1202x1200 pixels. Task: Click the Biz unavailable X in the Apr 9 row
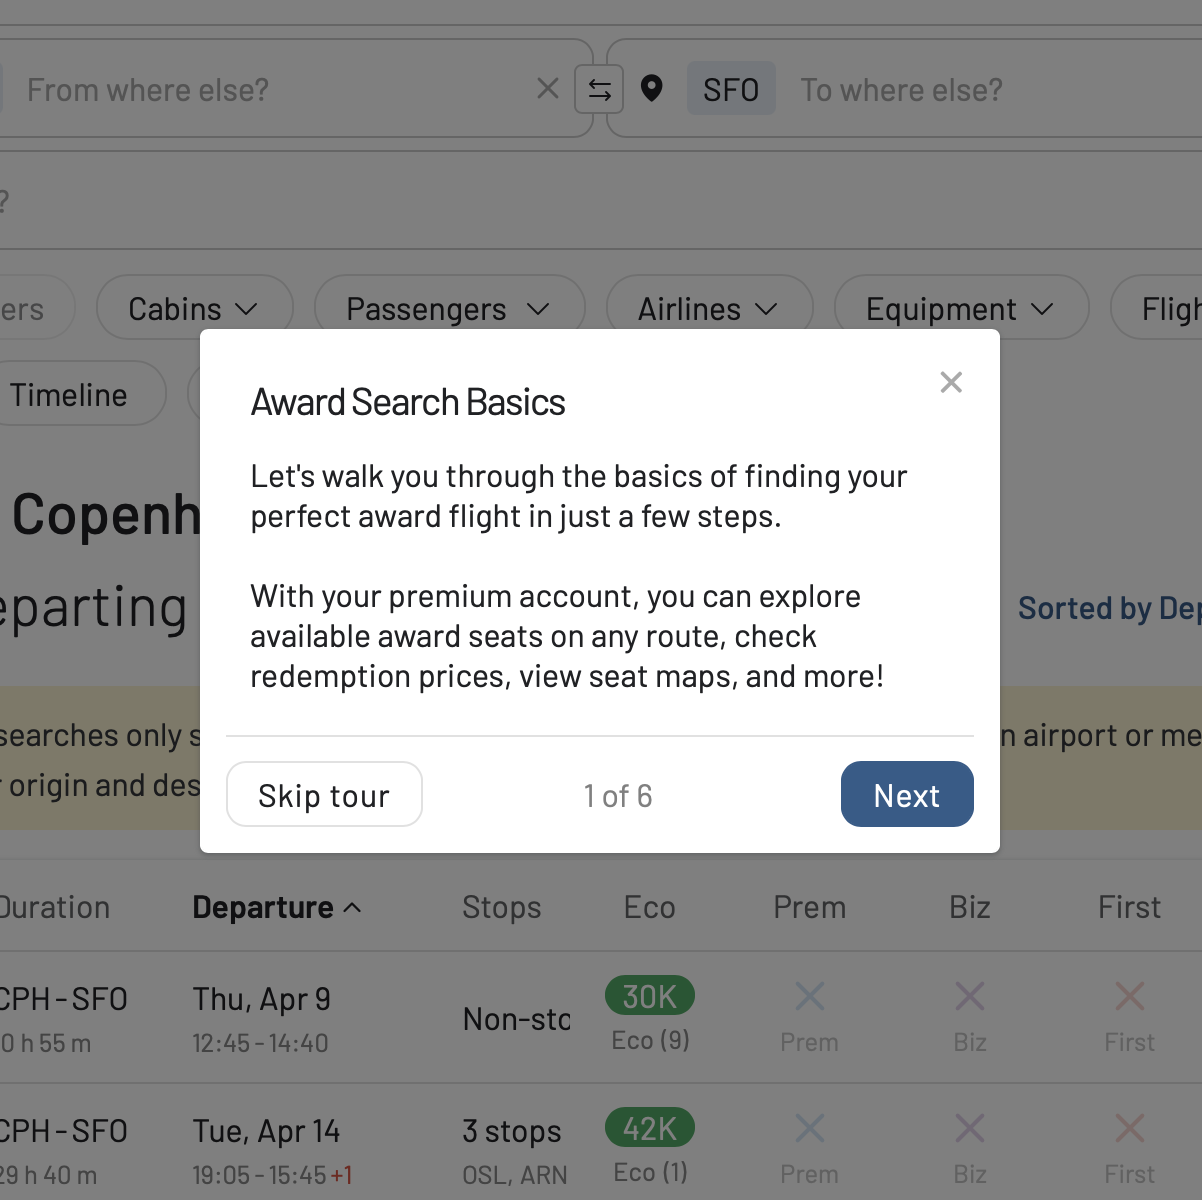(969, 996)
